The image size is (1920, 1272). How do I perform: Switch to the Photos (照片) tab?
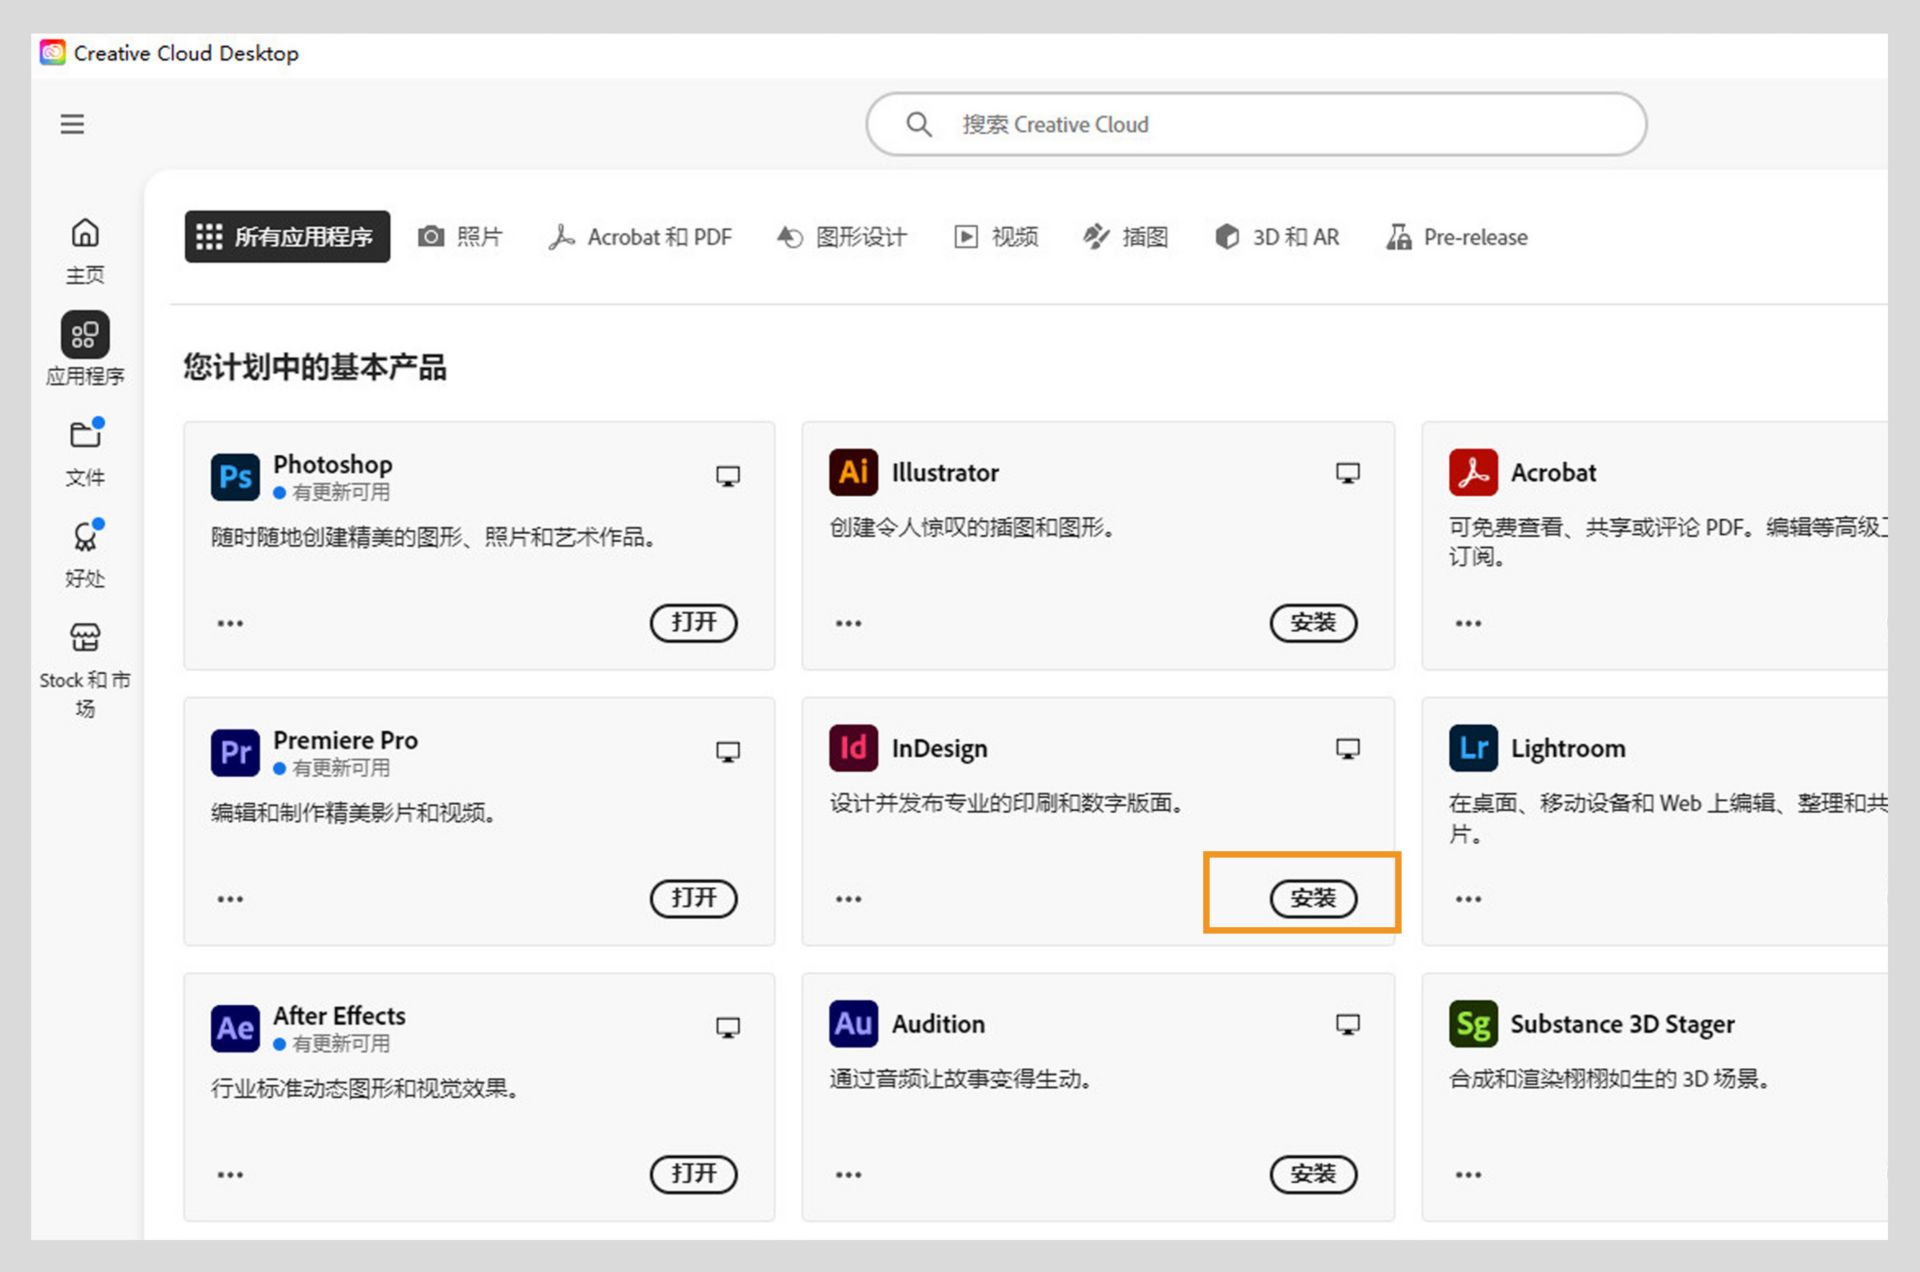click(460, 237)
